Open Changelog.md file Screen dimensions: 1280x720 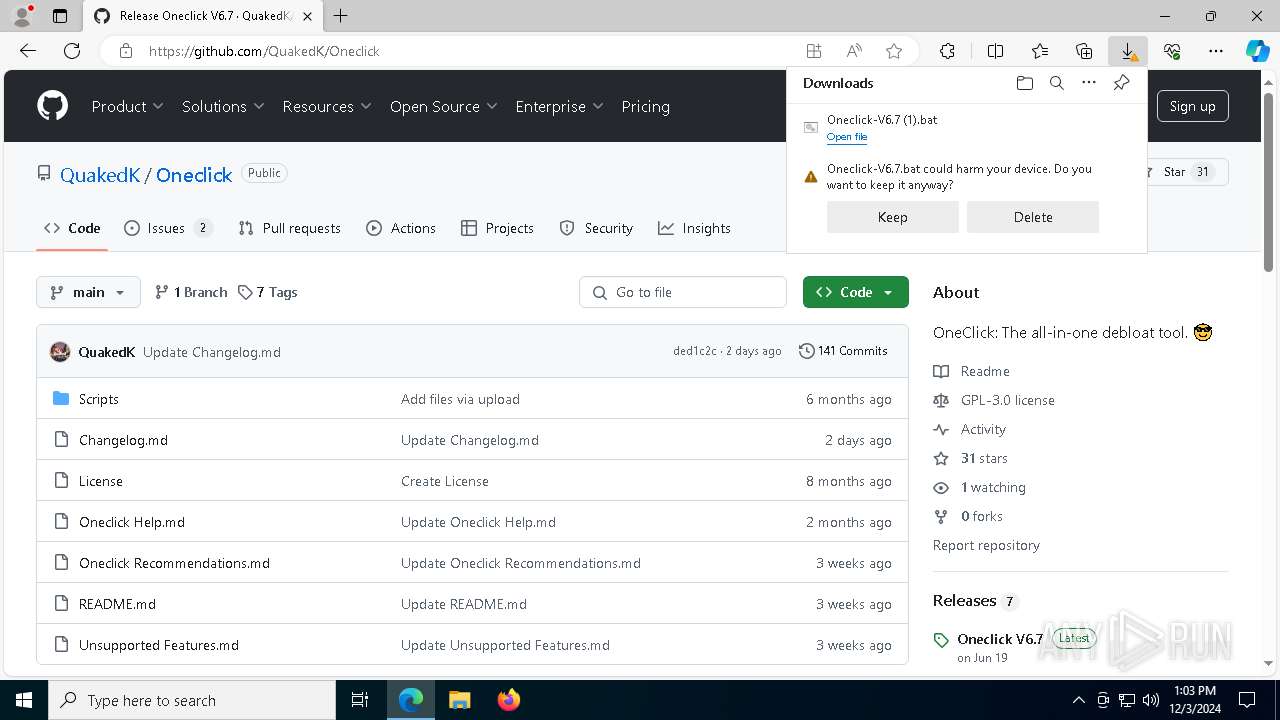coord(123,440)
